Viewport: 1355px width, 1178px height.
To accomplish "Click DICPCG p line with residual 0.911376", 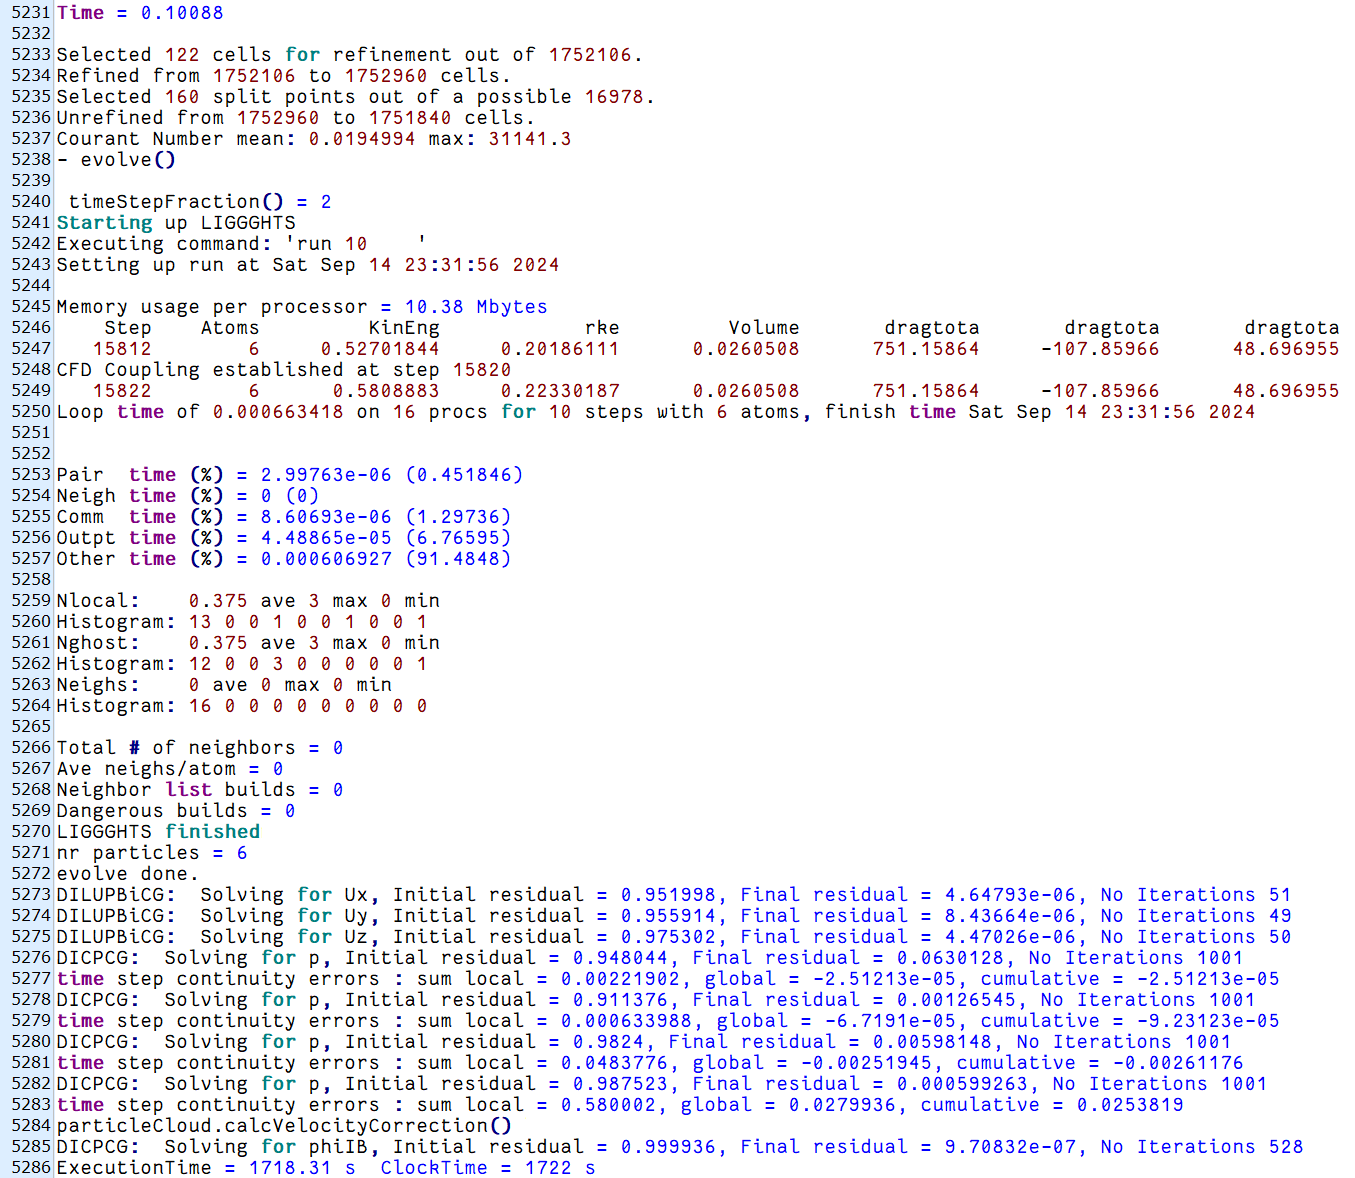I will coord(656,1000).
